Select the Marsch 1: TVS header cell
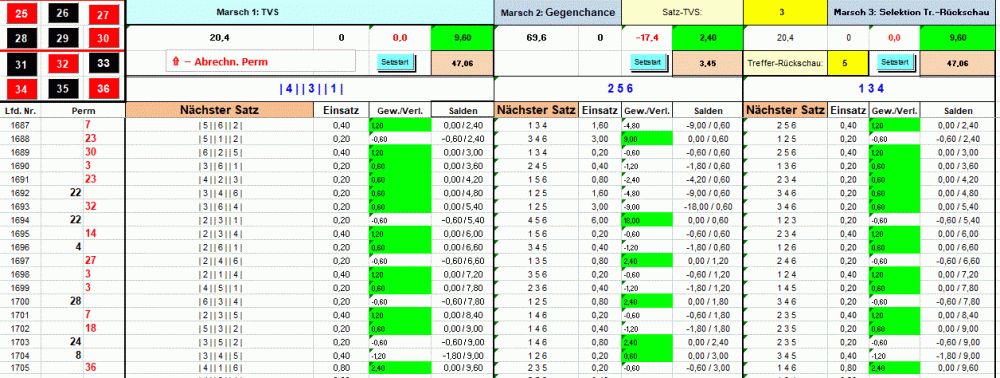This screenshot has height=378, width=1000. [310, 12]
